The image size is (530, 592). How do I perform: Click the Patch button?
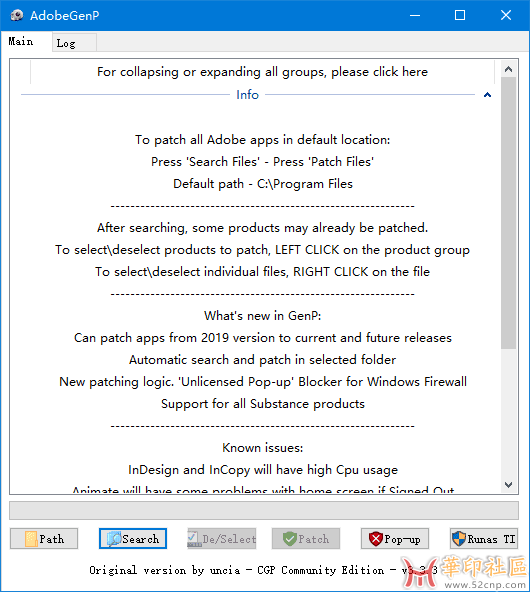click(306, 538)
